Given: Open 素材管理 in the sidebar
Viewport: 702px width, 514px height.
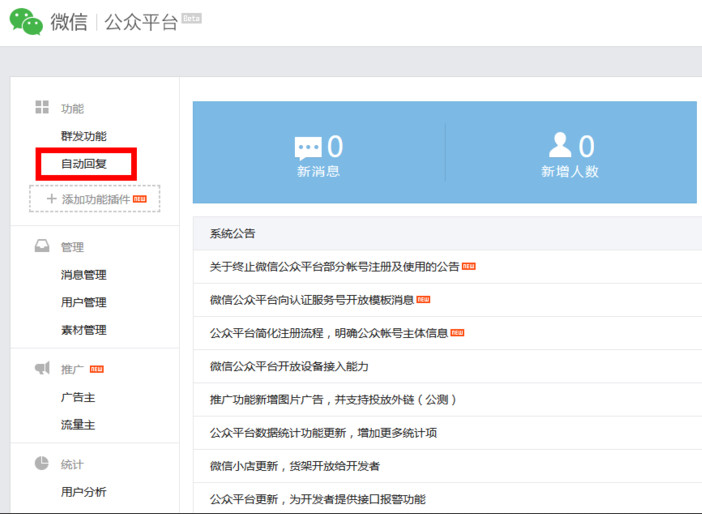Looking at the screenshot, I should pos(83,330).
